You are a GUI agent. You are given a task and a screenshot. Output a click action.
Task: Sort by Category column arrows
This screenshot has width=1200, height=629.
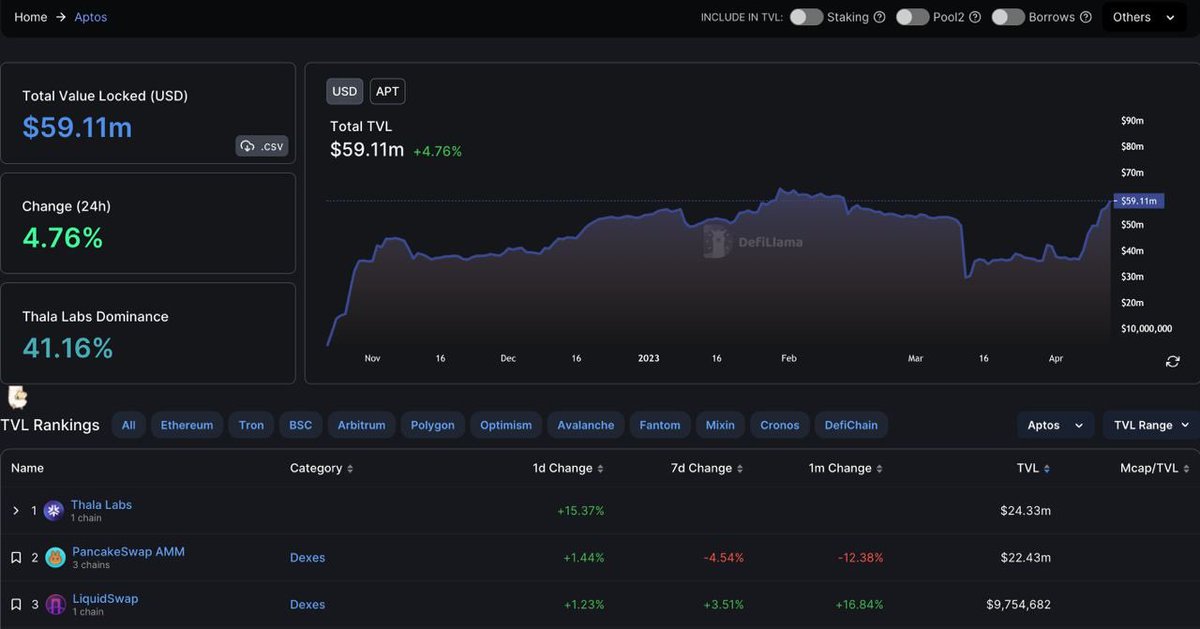350,469
